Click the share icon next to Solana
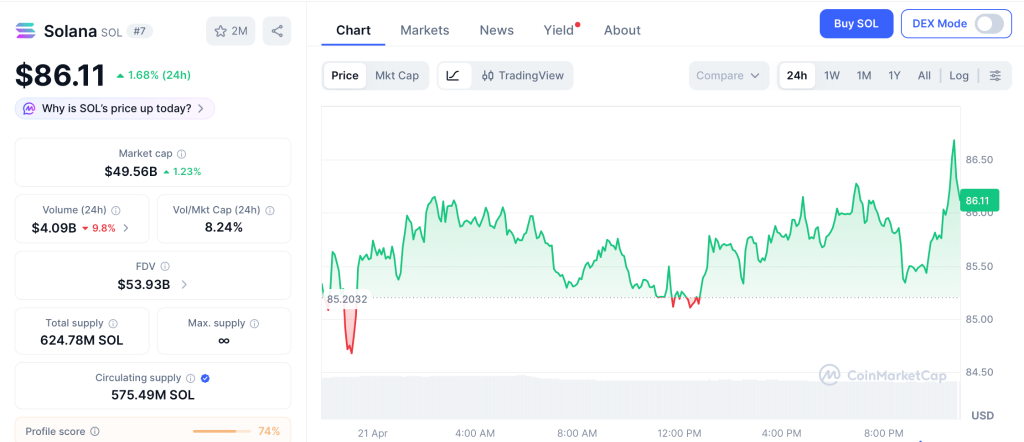Screen dimensions: 1024x442 277,31
